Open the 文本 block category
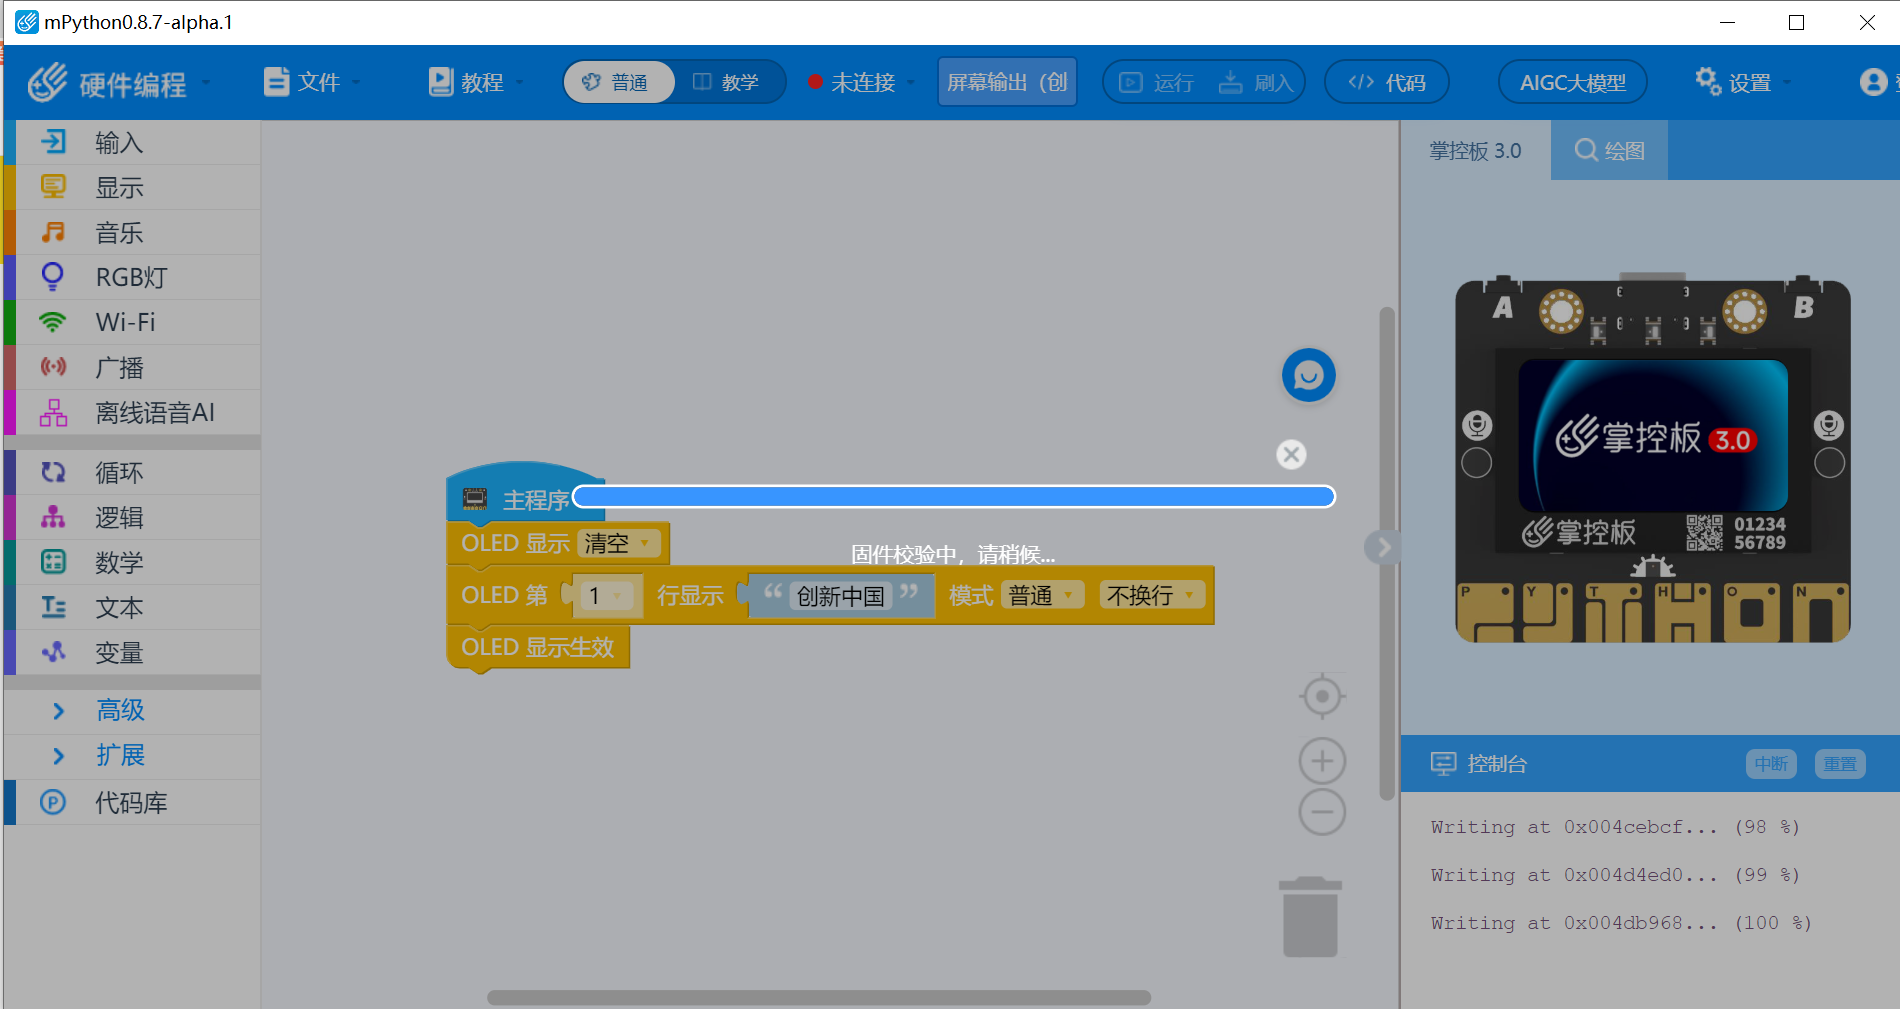 (x=132, y=607)
